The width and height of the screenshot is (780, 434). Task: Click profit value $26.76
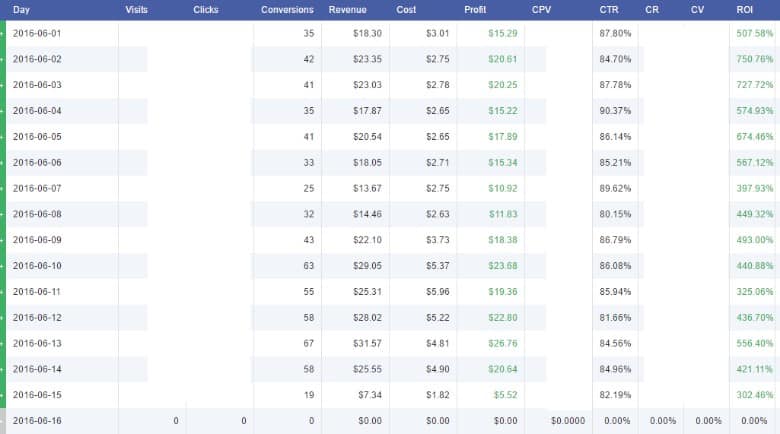pos(503,343)
